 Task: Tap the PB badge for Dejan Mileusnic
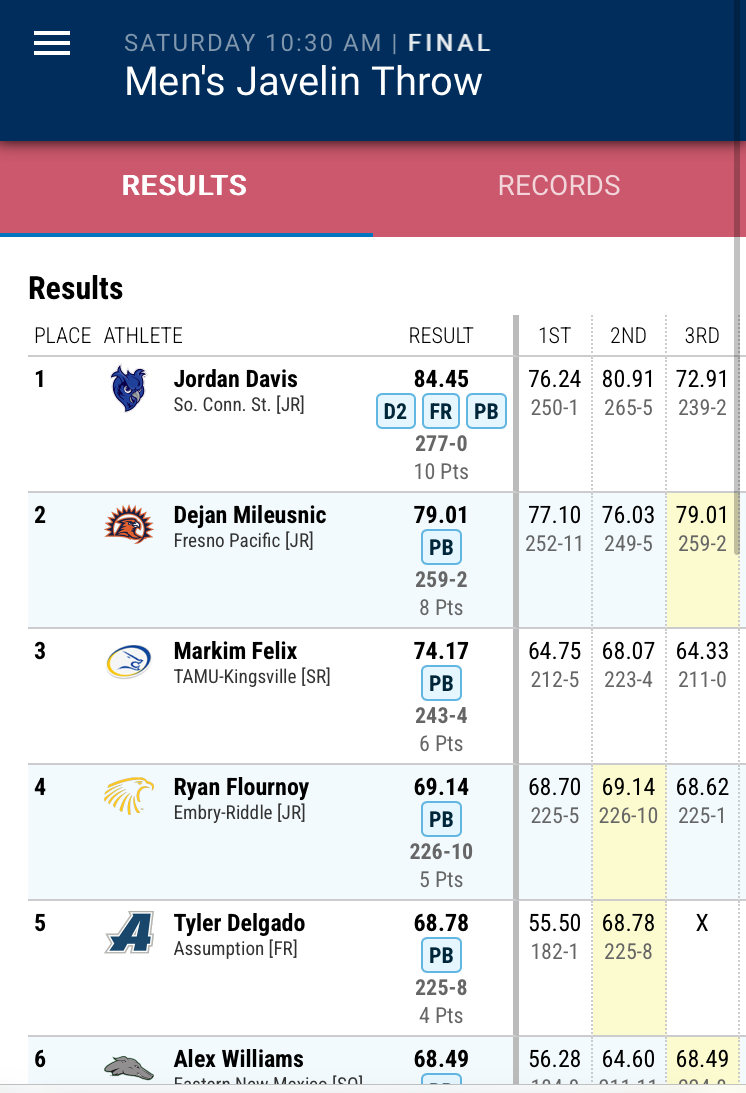point(441,548)
